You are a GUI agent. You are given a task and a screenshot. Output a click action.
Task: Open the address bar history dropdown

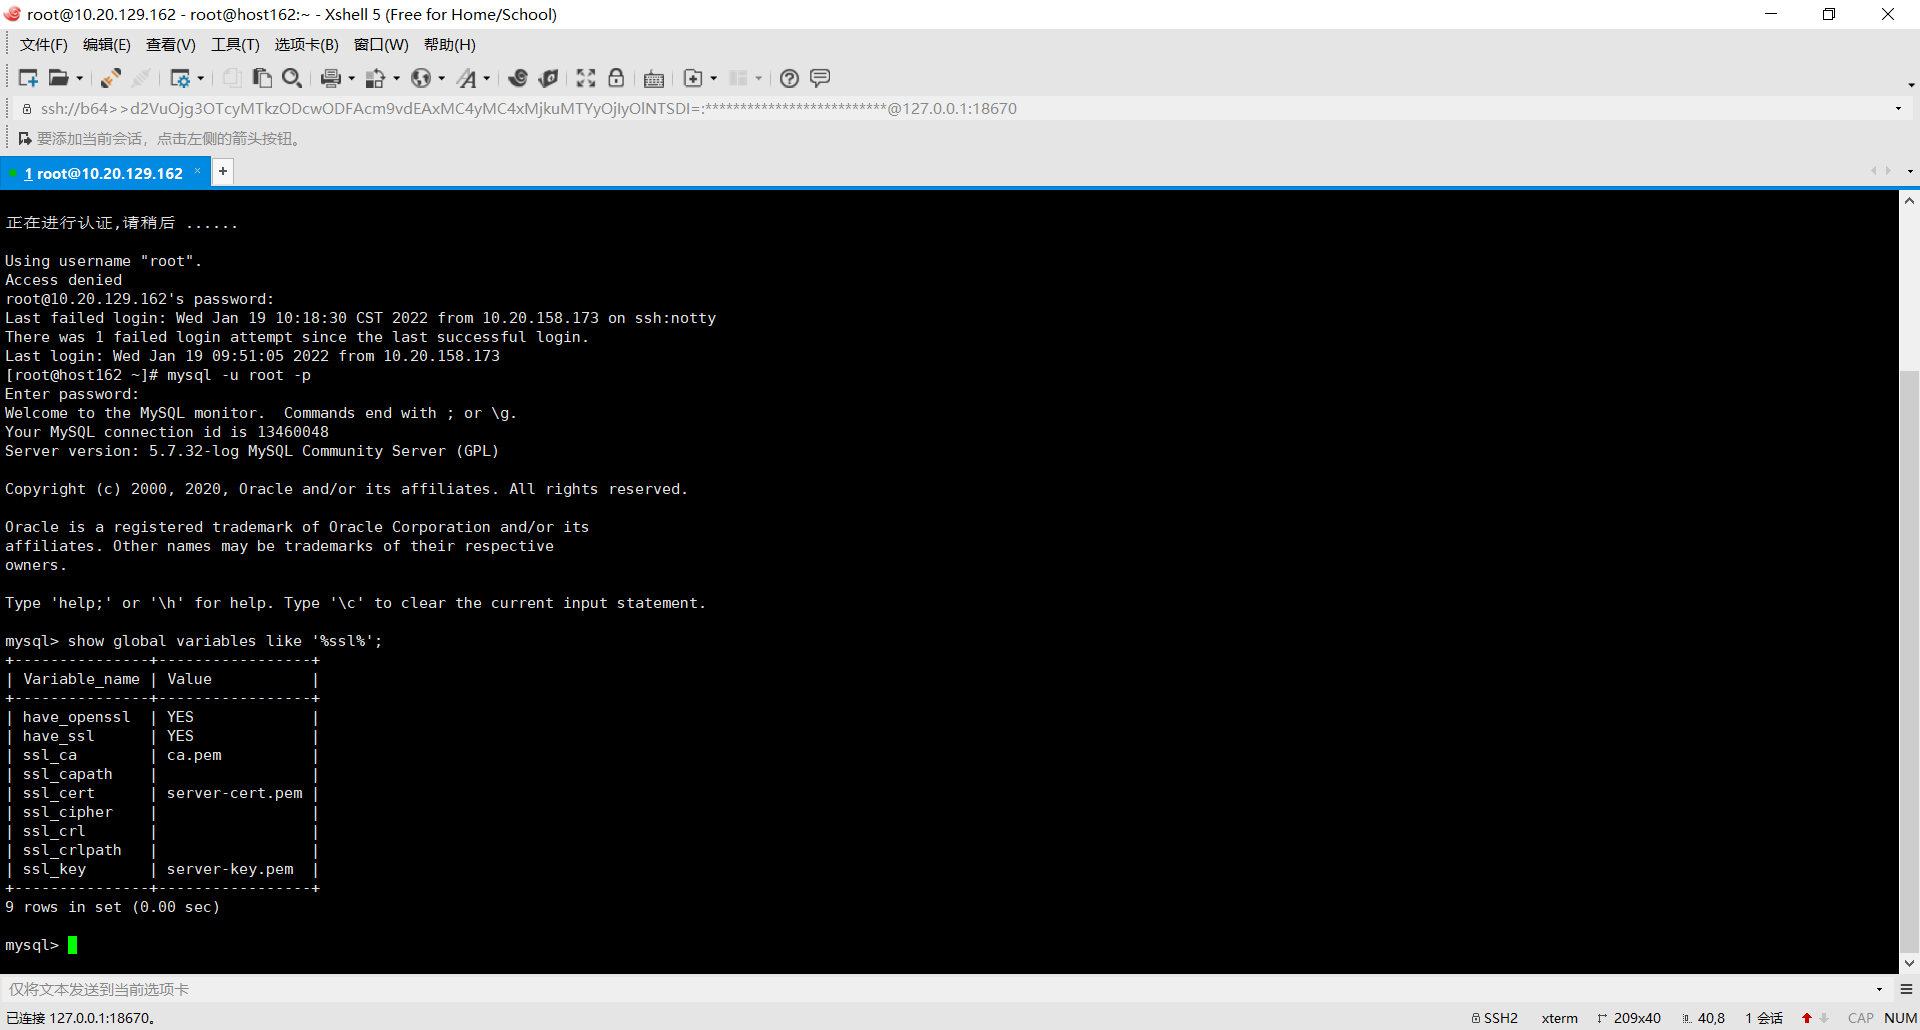[1898, 108]
